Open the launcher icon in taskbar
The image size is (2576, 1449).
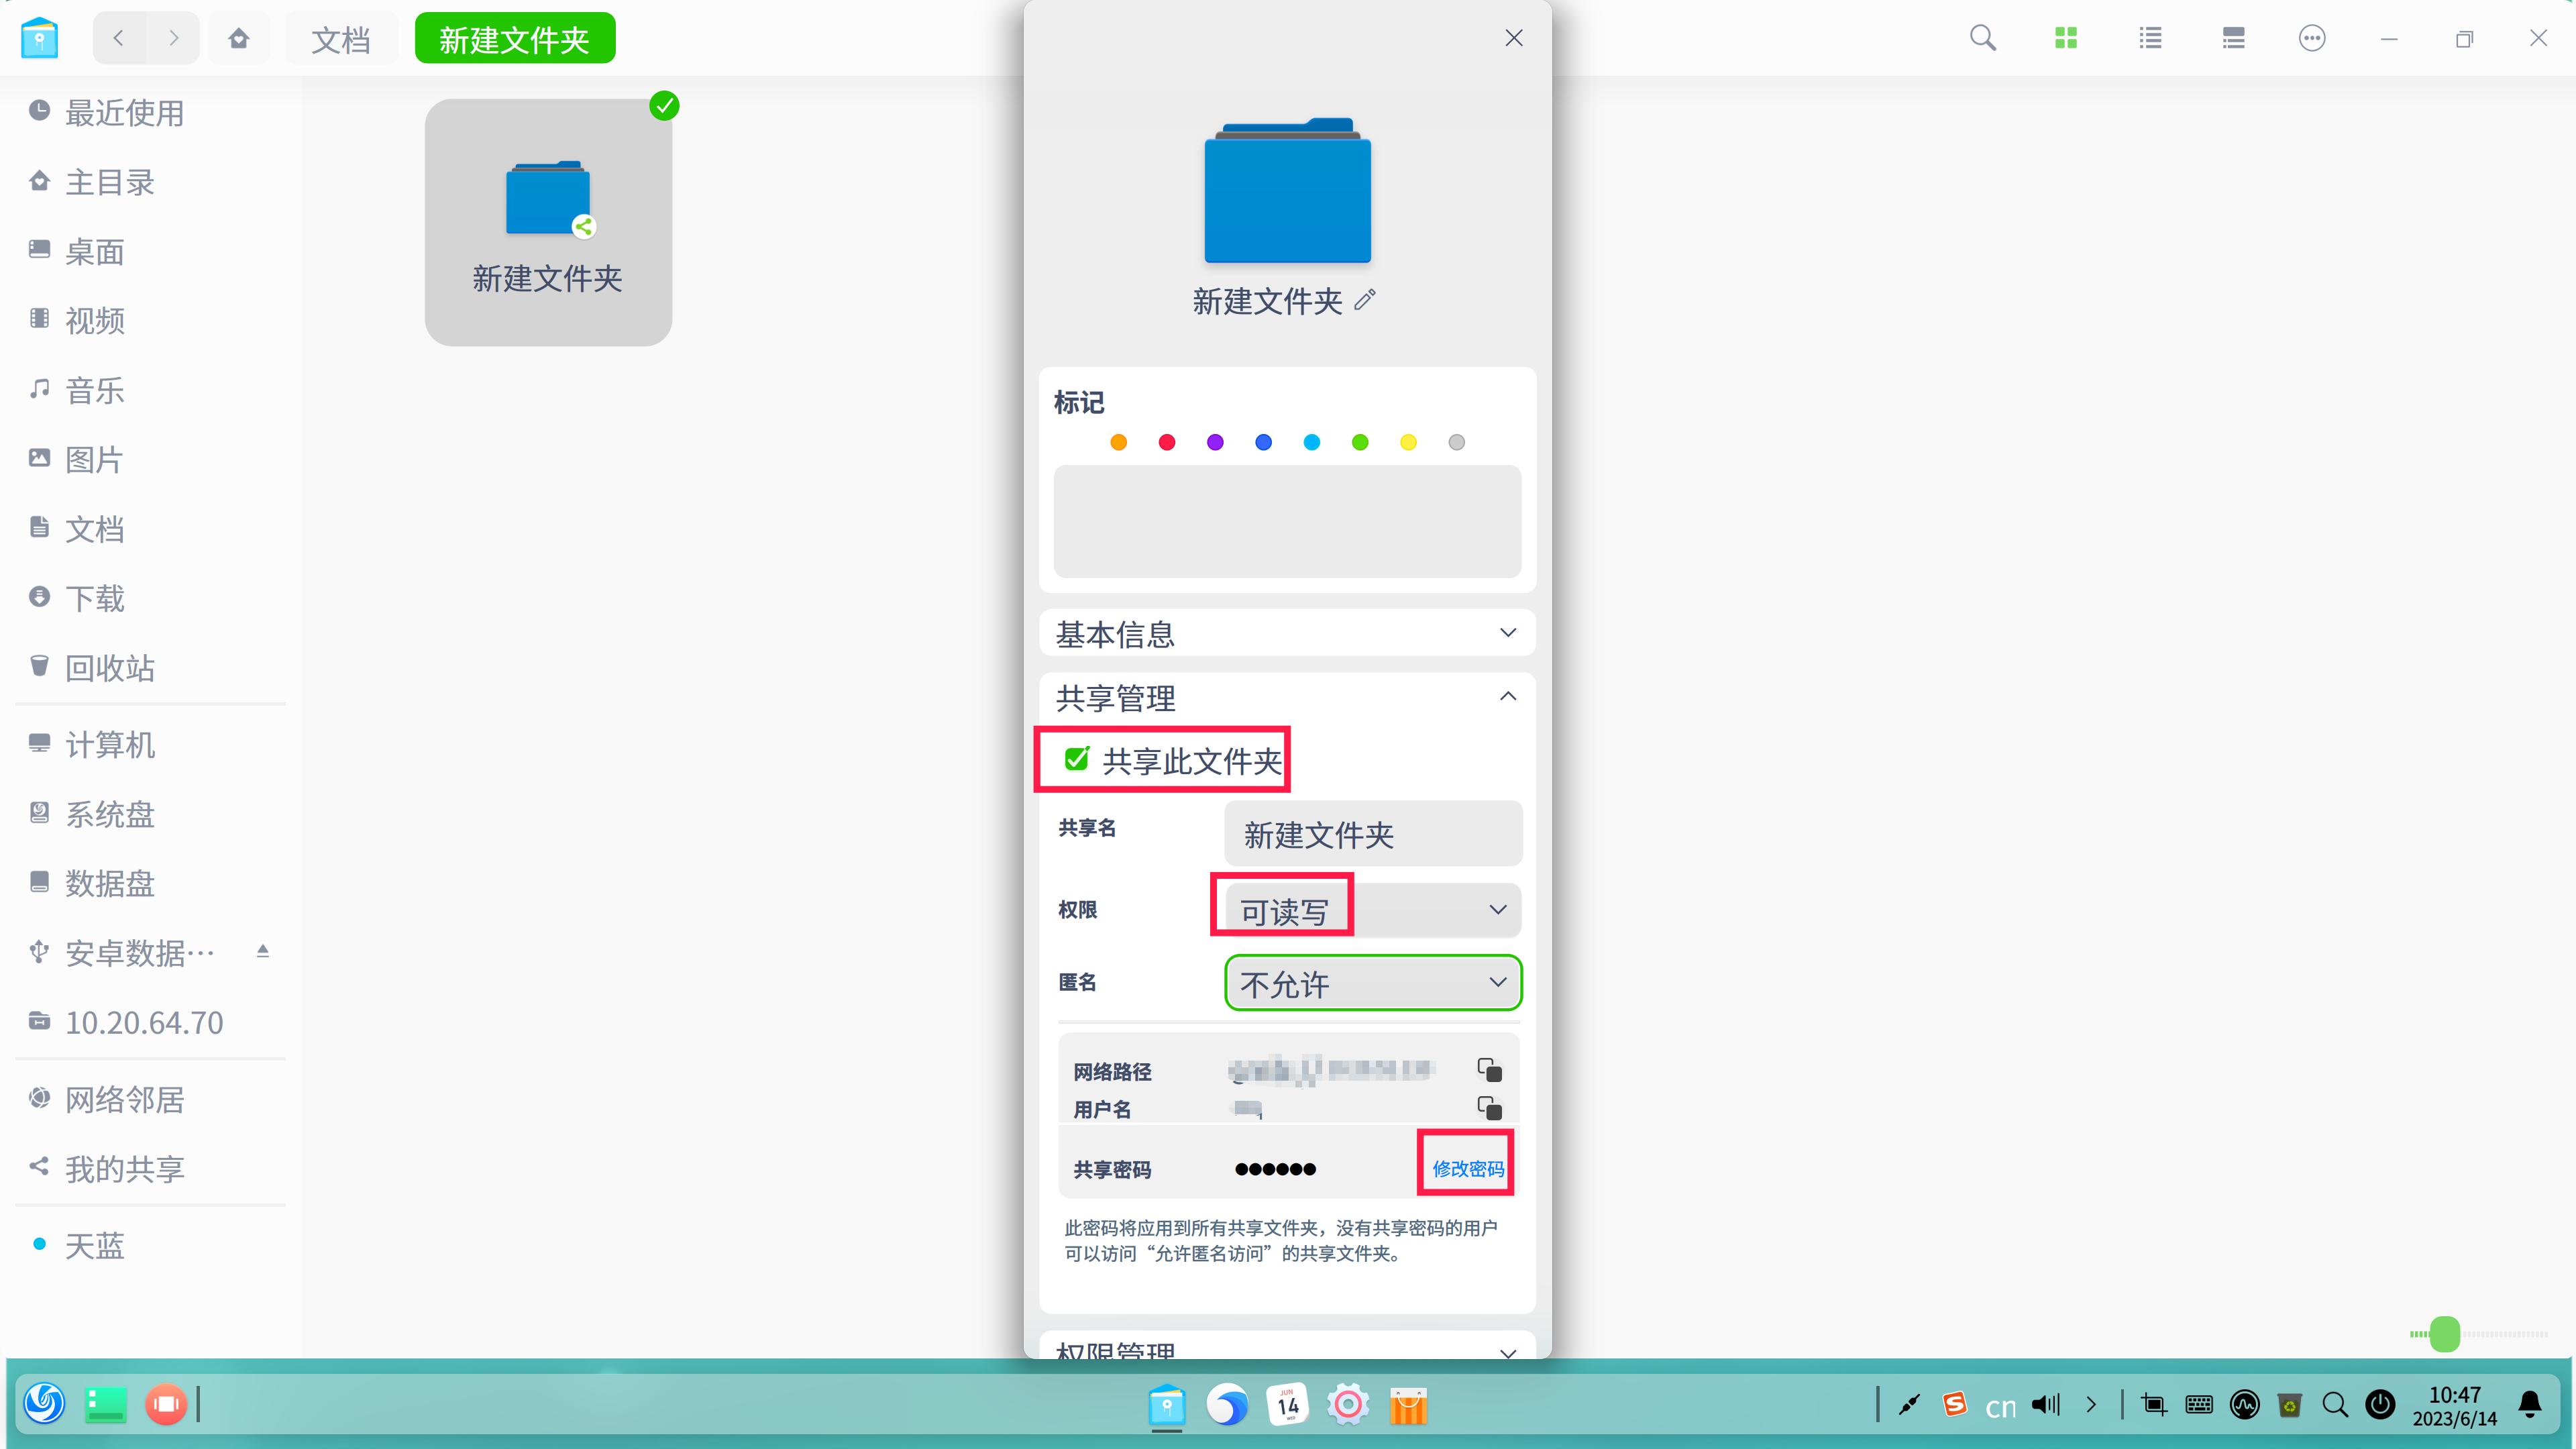(44, 1404)
